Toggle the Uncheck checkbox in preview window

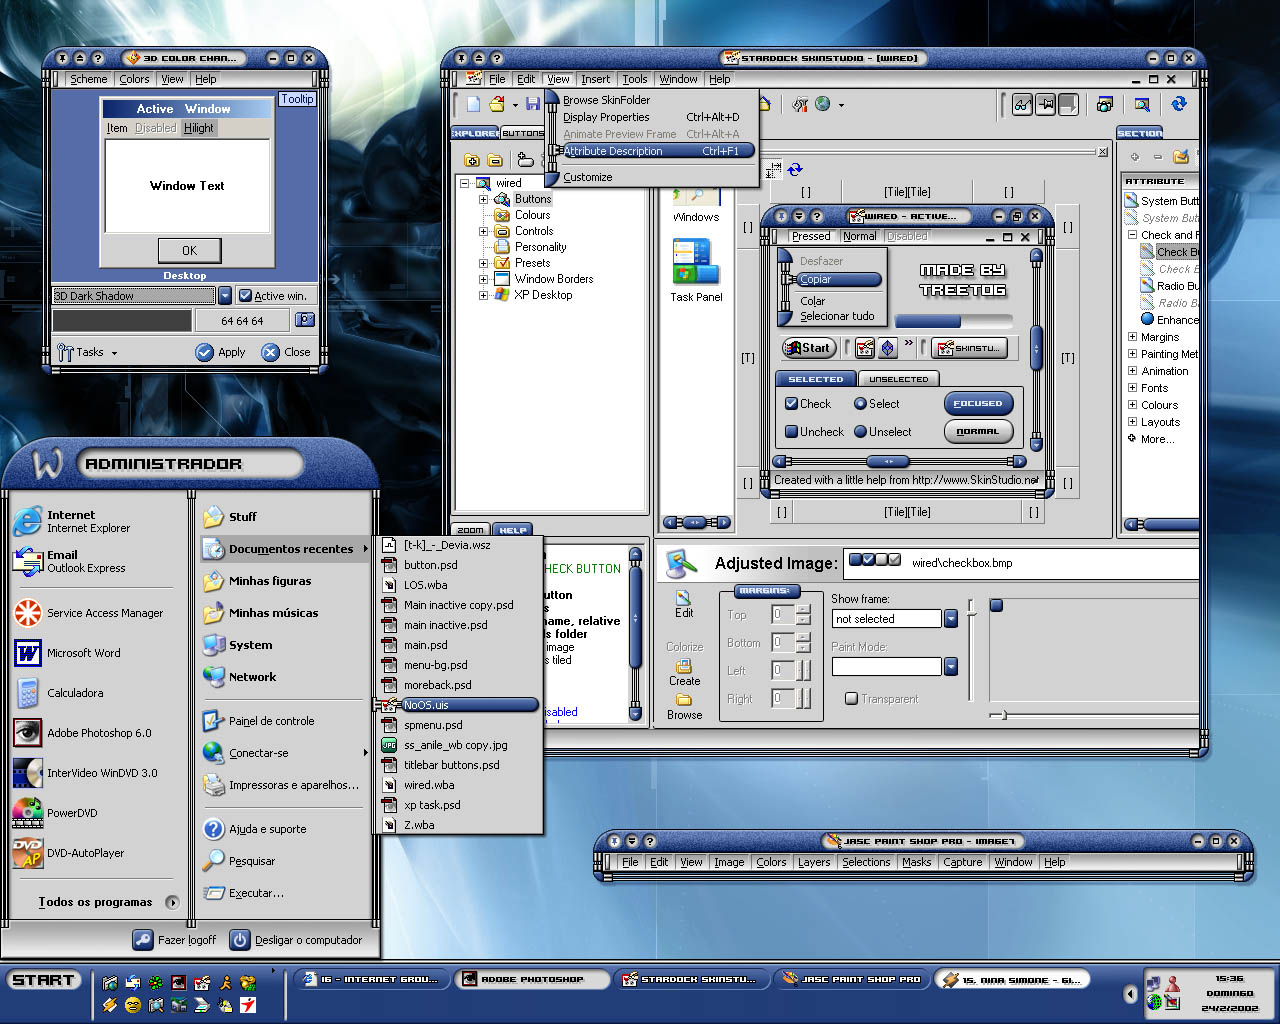791,432
